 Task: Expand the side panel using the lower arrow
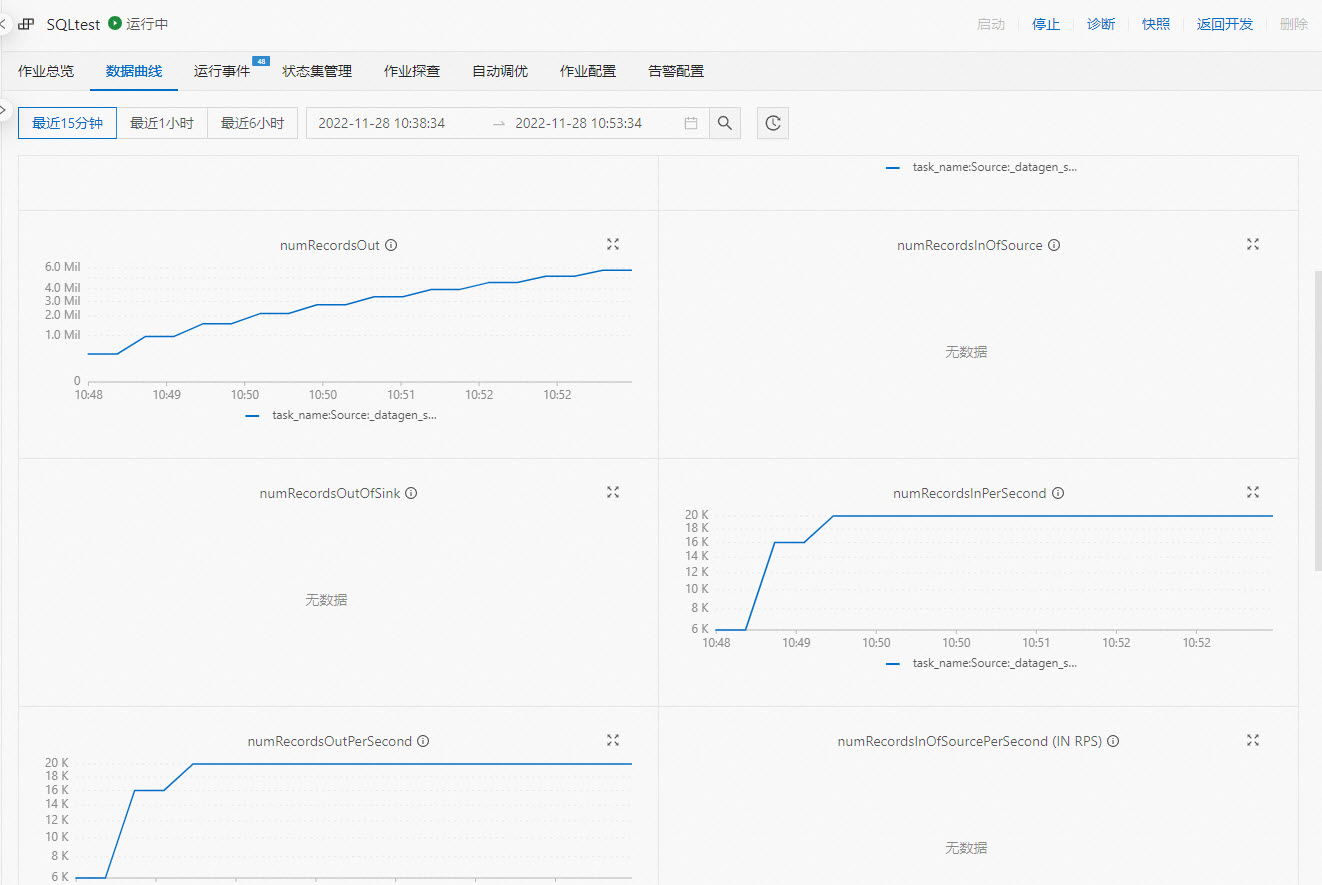pyautogui.click(x=3, y=108)
